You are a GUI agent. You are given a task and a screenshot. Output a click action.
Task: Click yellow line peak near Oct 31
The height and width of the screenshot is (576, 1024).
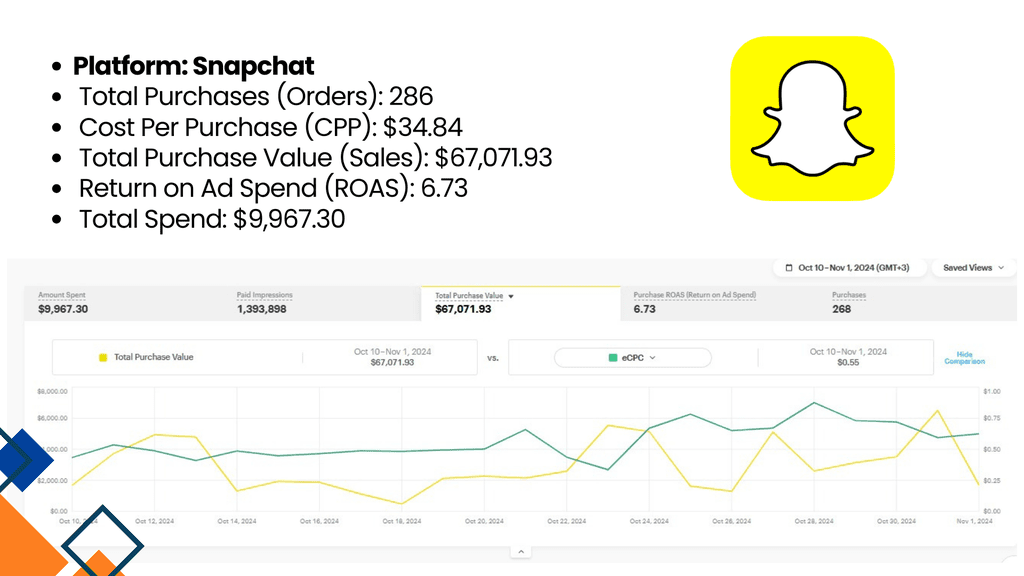938,411
